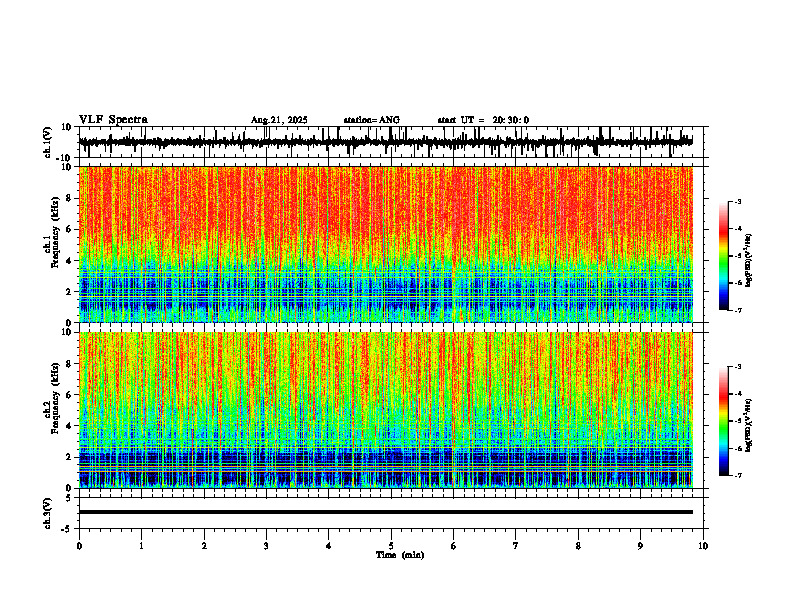Click the "-5" tick on ch.3(V) axis
This screenshot has width=792, height=612.
pyautogui.click(x=67, y=529)
